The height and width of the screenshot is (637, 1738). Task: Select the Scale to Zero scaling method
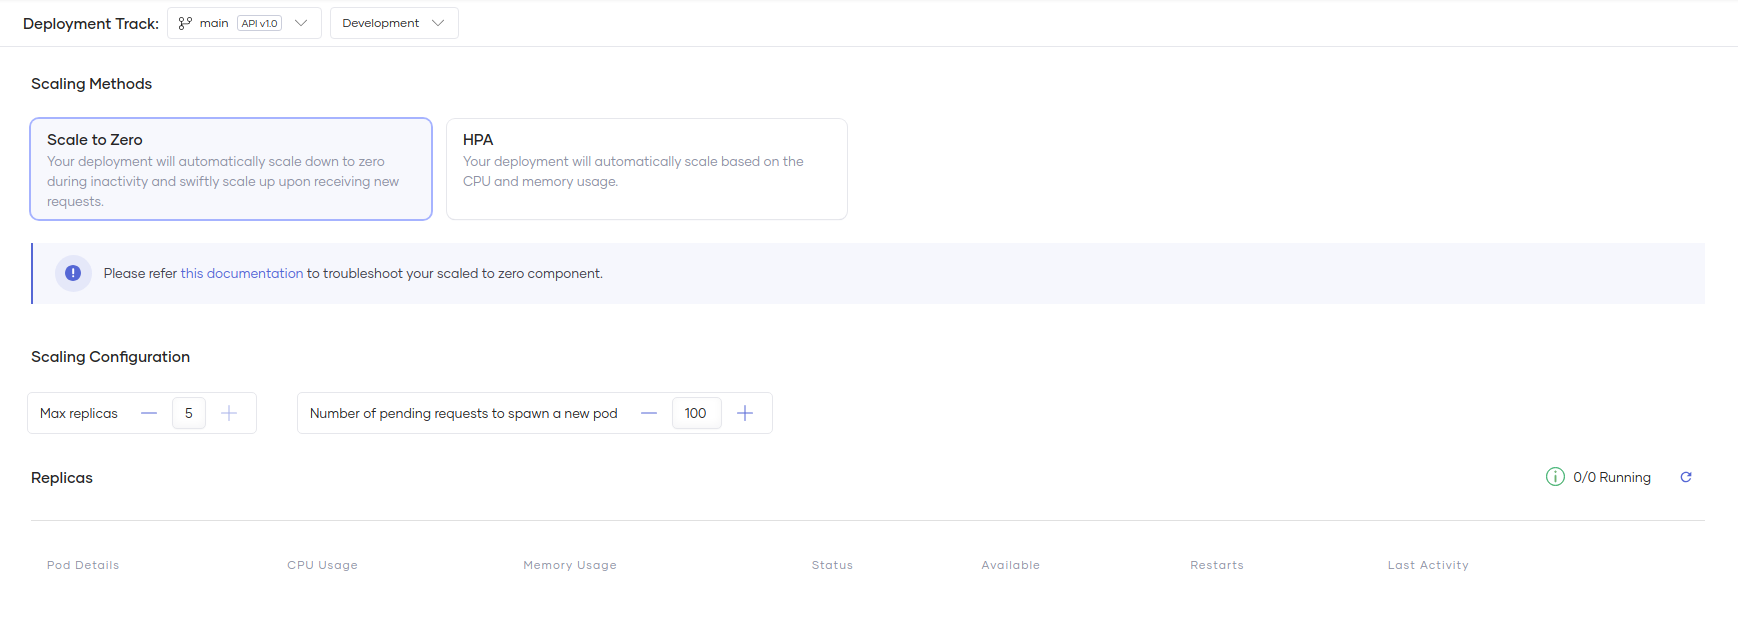pyautogui.click(x=231, y=169)
